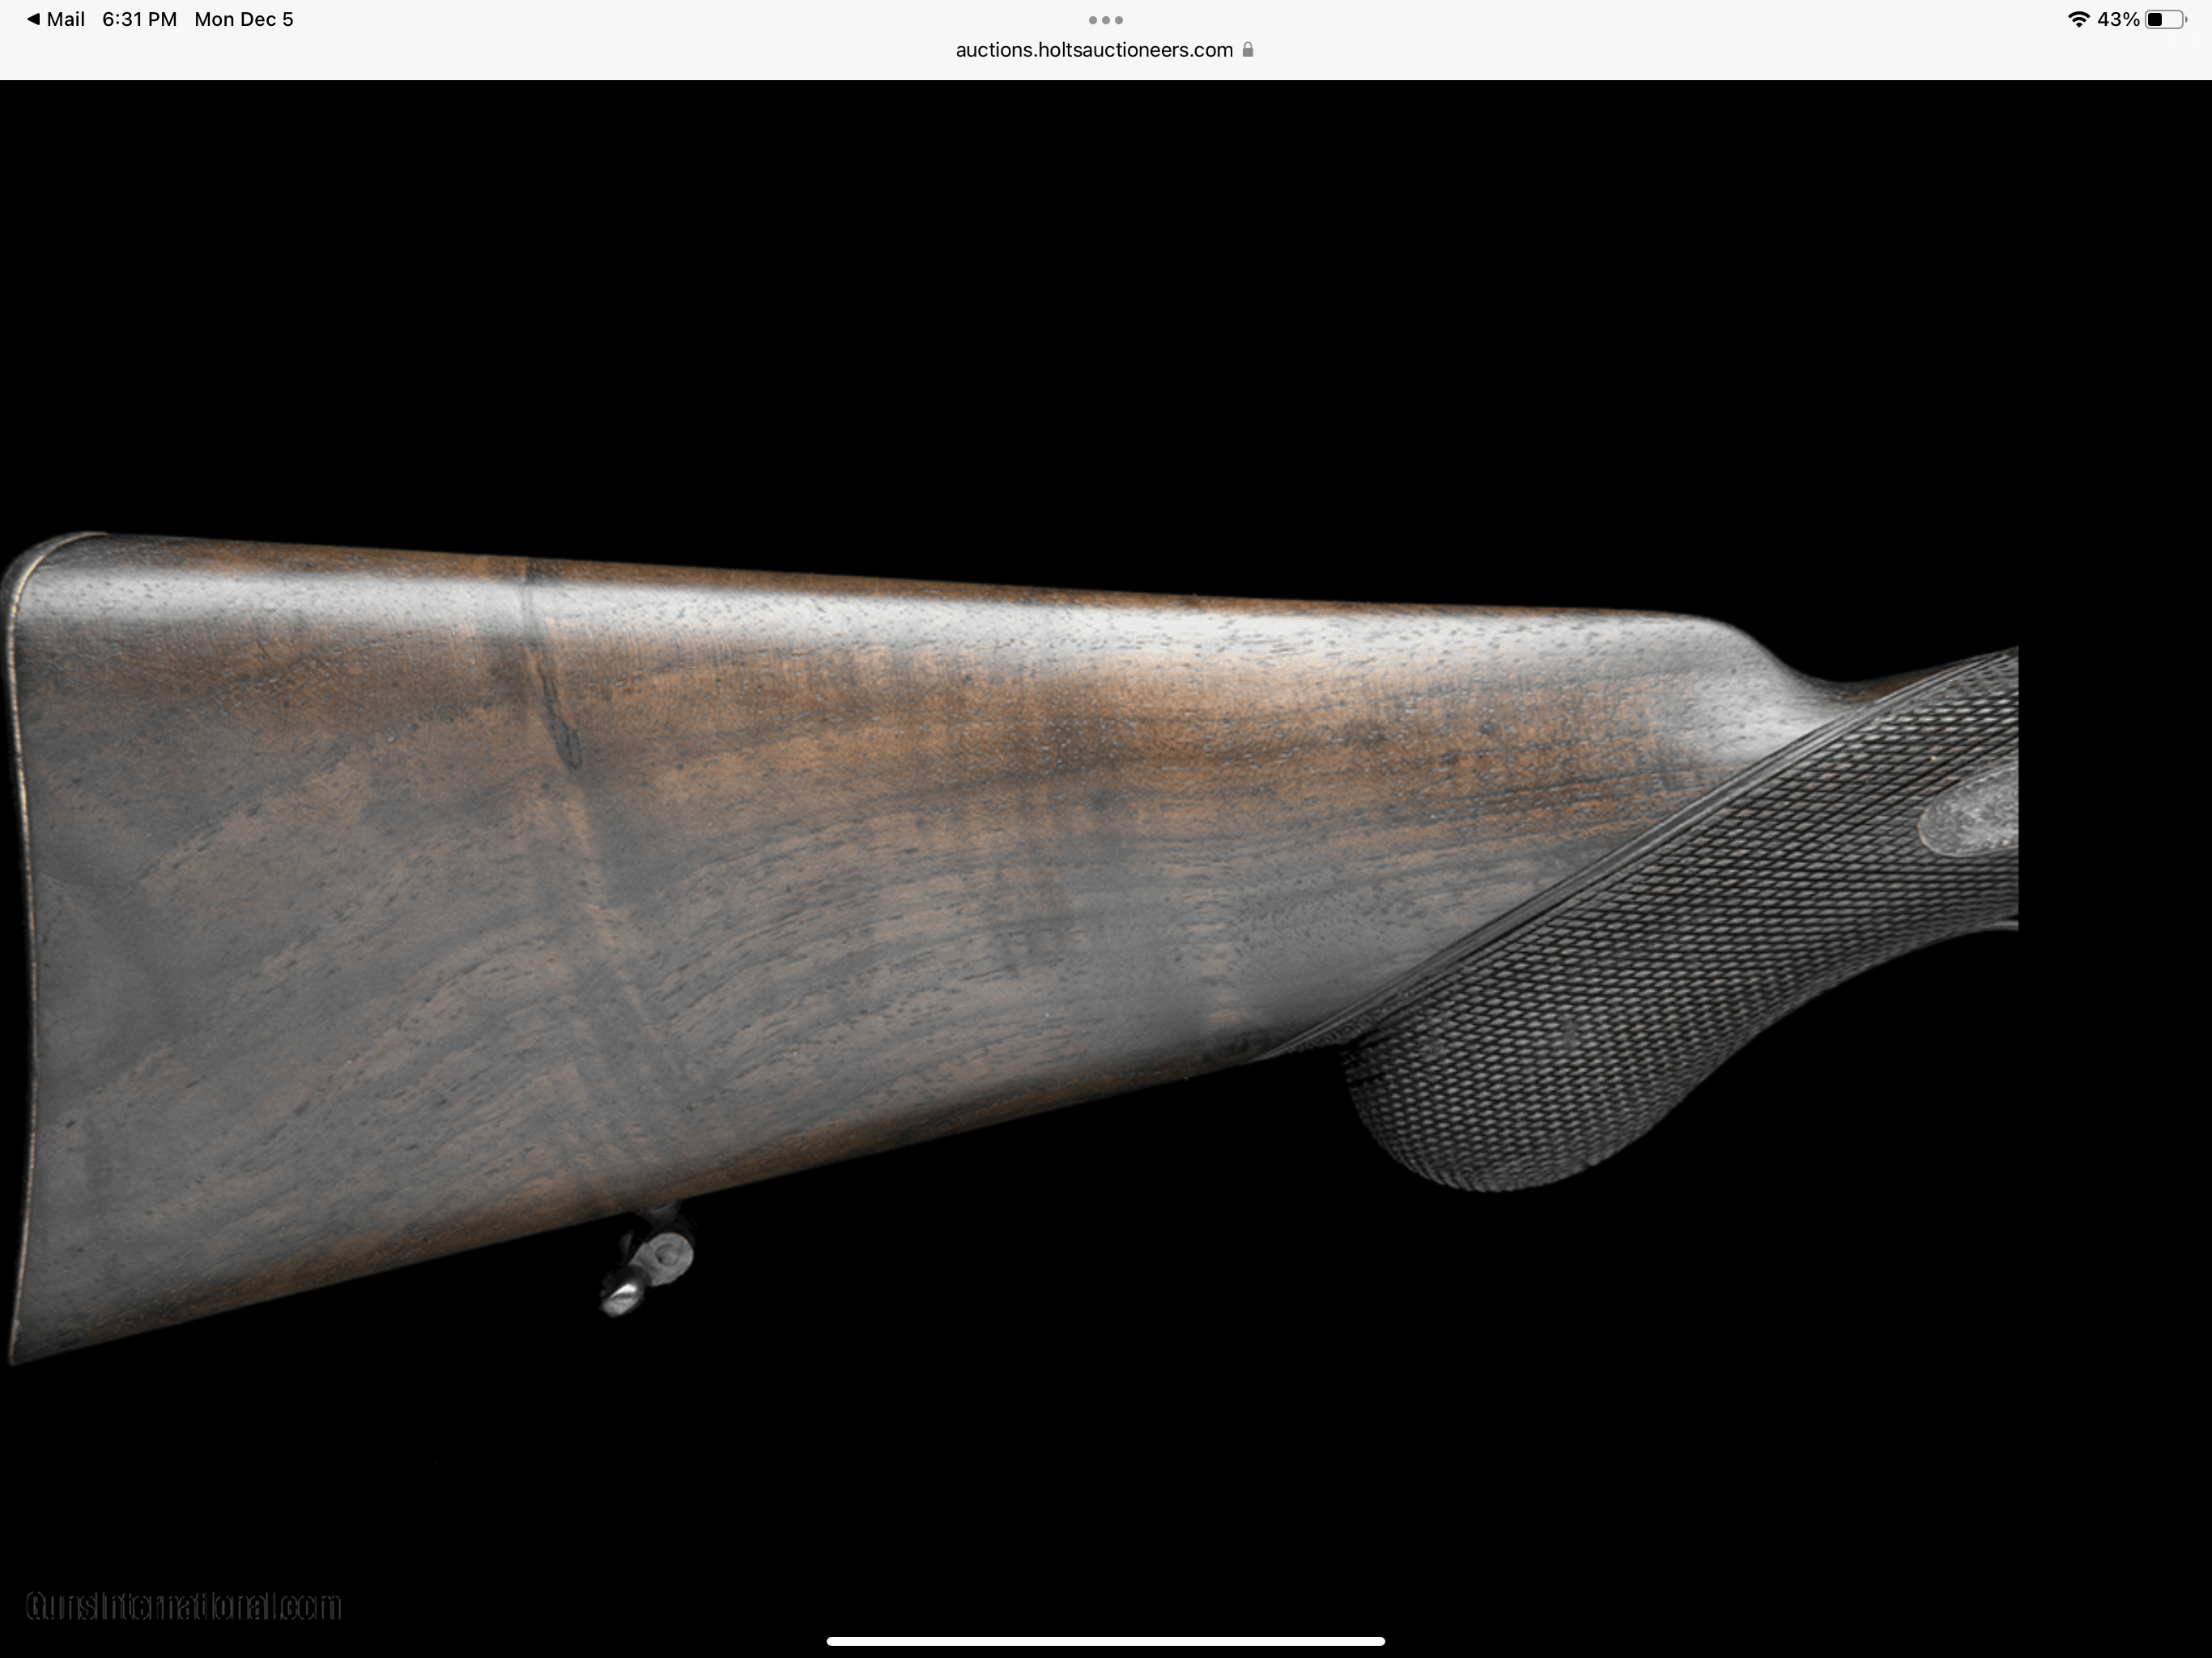Tap the 6:31 PM clock
This screenshot has height=1658, width=2212.
click(x=139, y=19)
